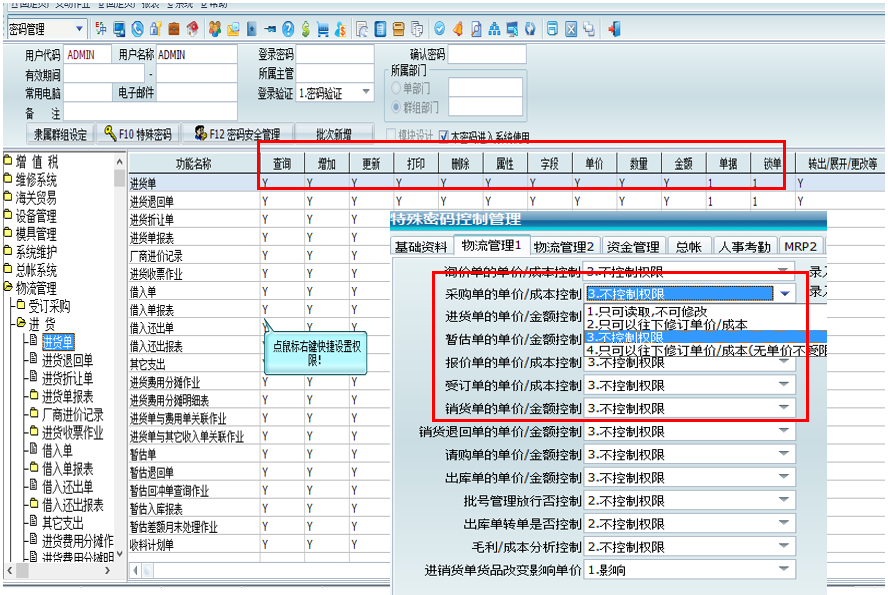
Task: Open the 销货单的单价/金额控制 dropdown
Action: 784,408
